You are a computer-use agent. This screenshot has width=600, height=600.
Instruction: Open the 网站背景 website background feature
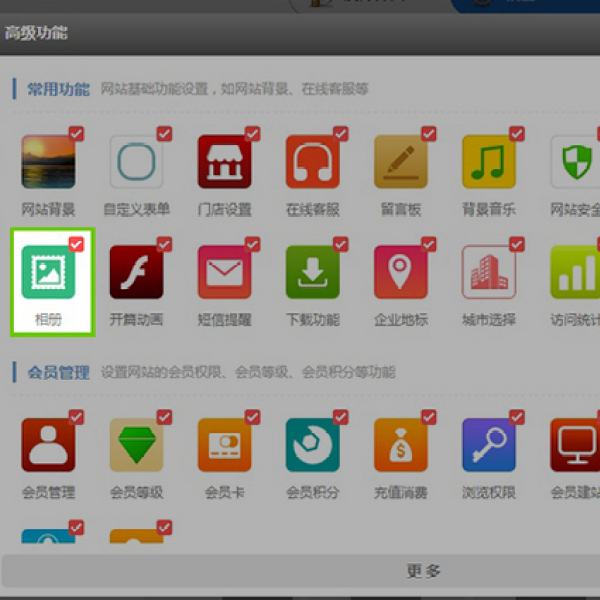[49, 162]
